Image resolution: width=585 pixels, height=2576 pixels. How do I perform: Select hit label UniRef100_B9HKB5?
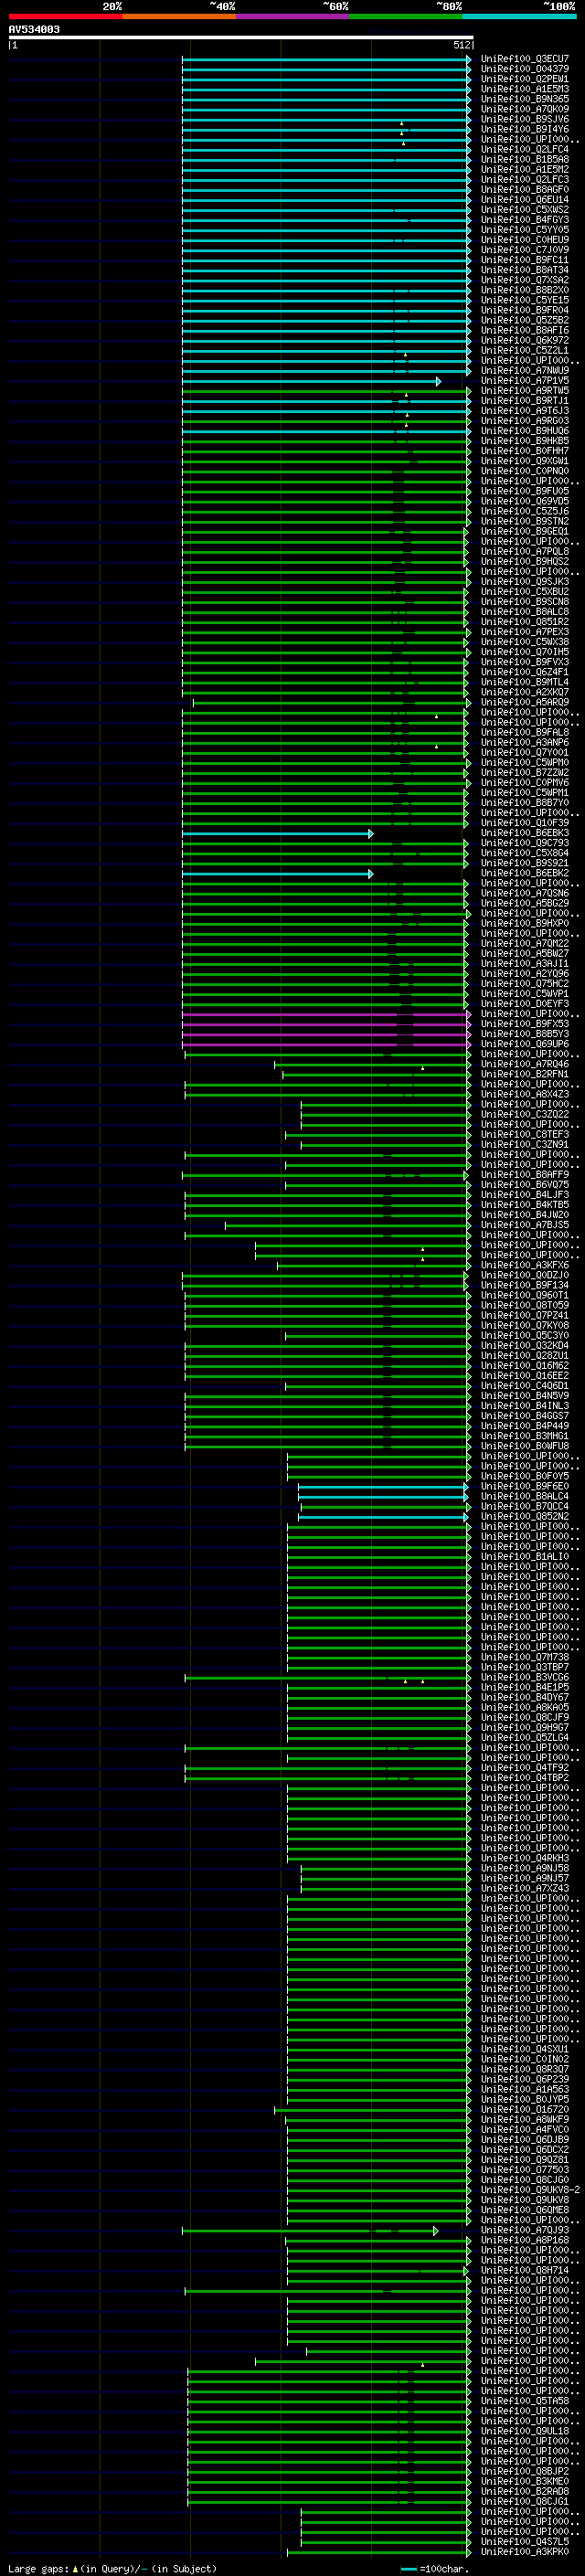tap(524, 441)
